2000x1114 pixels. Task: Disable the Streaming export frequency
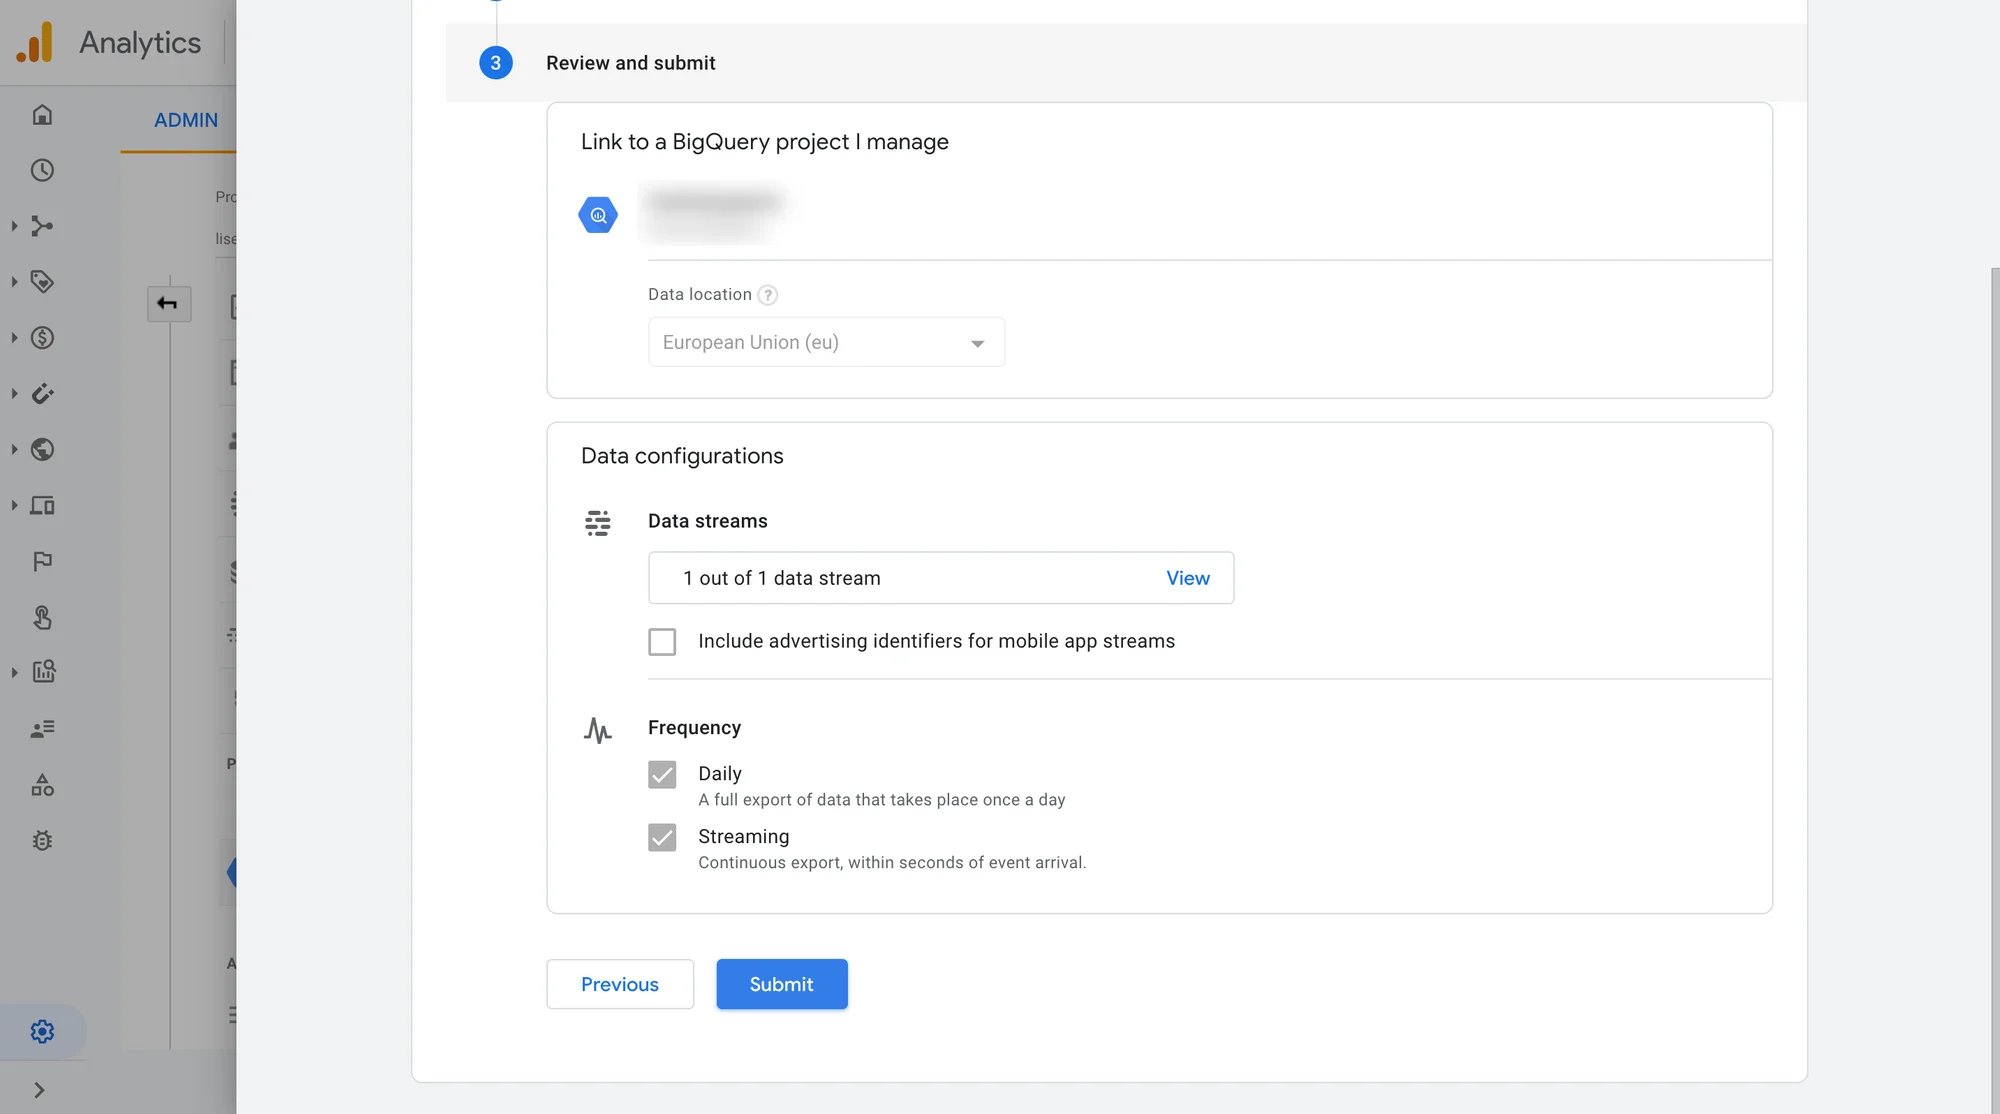(x=662, y=837)
